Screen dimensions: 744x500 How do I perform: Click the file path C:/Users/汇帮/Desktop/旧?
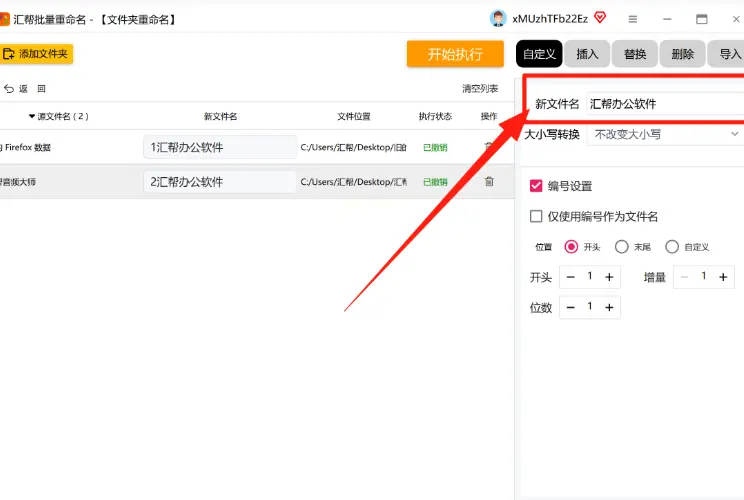click(x=353, y=148)
